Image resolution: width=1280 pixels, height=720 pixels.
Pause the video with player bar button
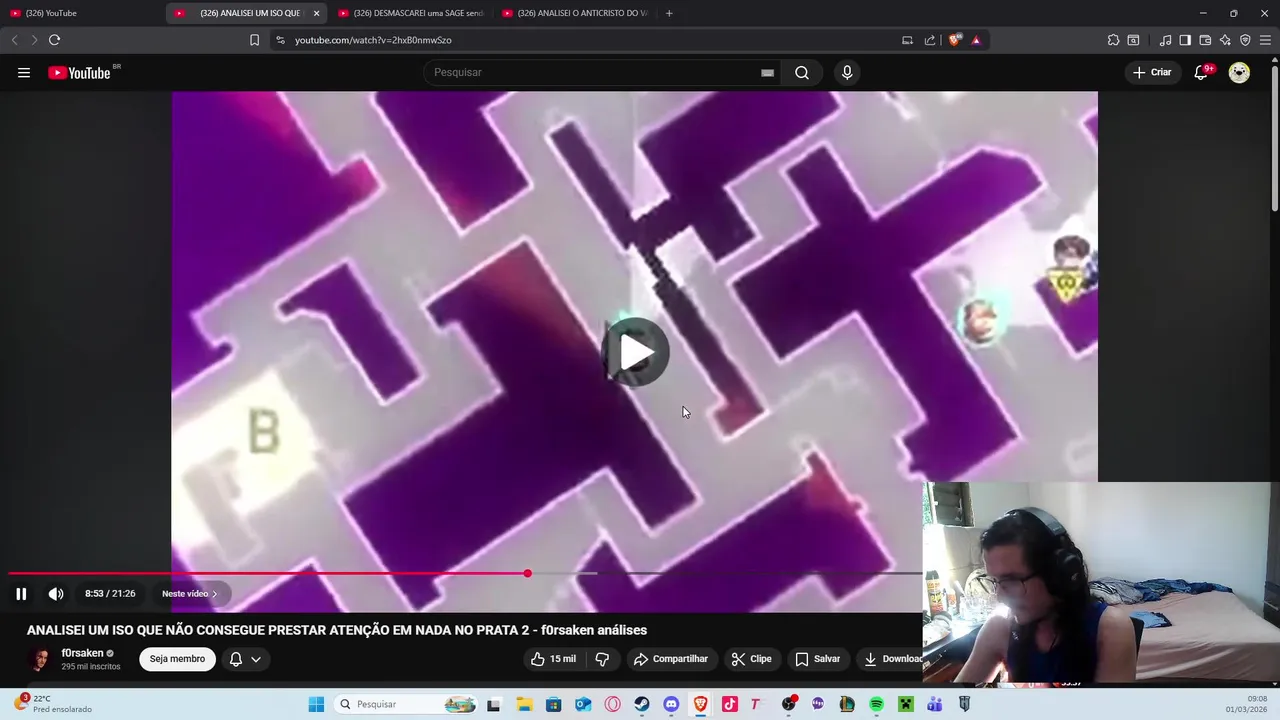21,593
